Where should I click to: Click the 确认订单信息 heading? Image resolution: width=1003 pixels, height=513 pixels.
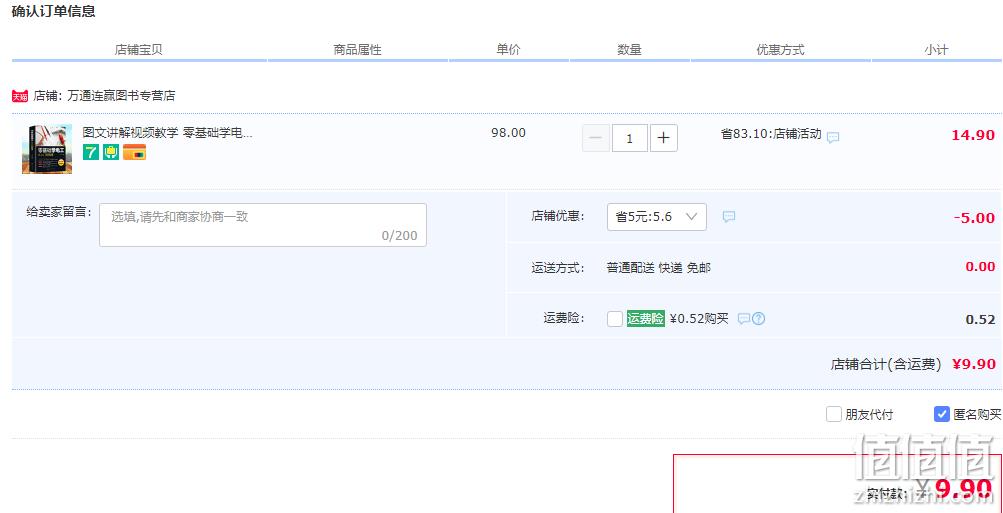pyautogui.click(x=54, y=12)
